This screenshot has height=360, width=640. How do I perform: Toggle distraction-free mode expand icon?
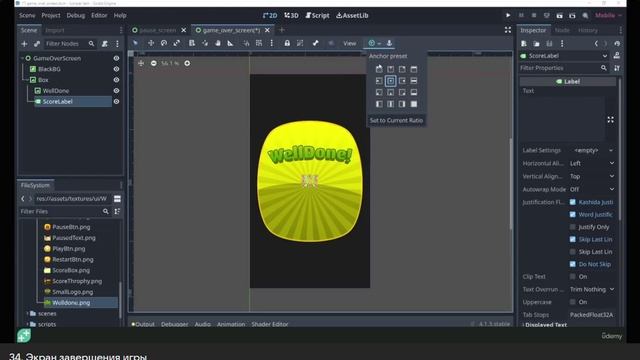tap(508, 30)
